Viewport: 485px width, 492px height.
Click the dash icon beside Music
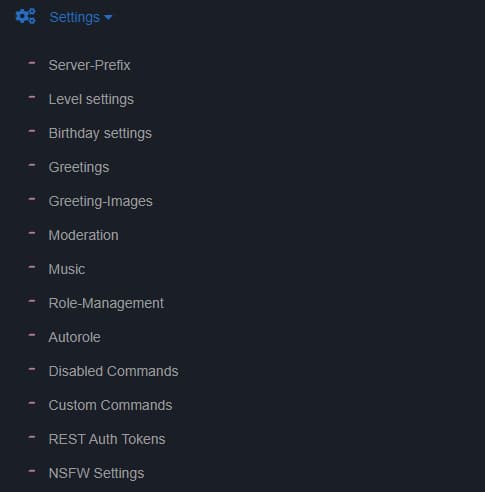coord(32,267)
